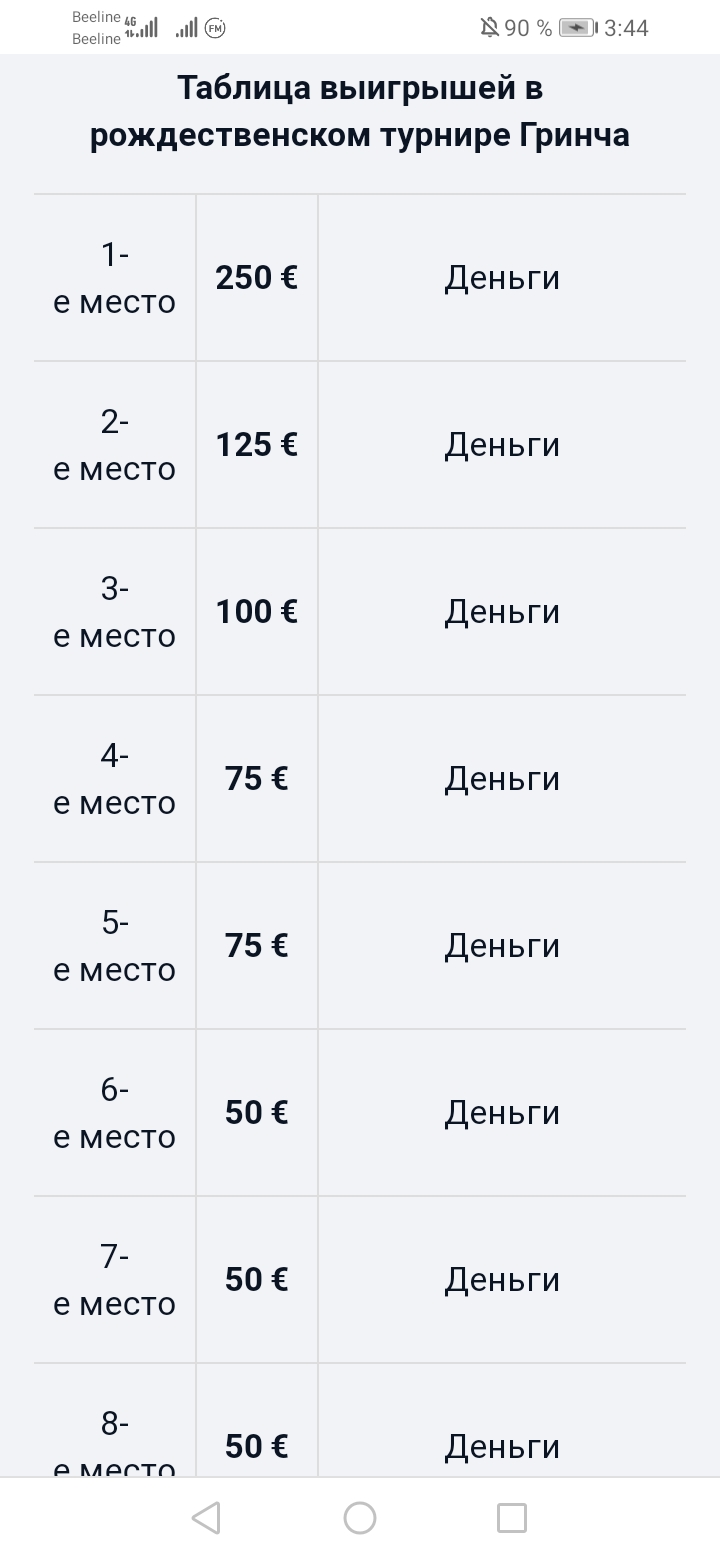Tap the 4G signal strength icon
The height and width of the screenshot is (1560, 720).
tap(141, 27)
